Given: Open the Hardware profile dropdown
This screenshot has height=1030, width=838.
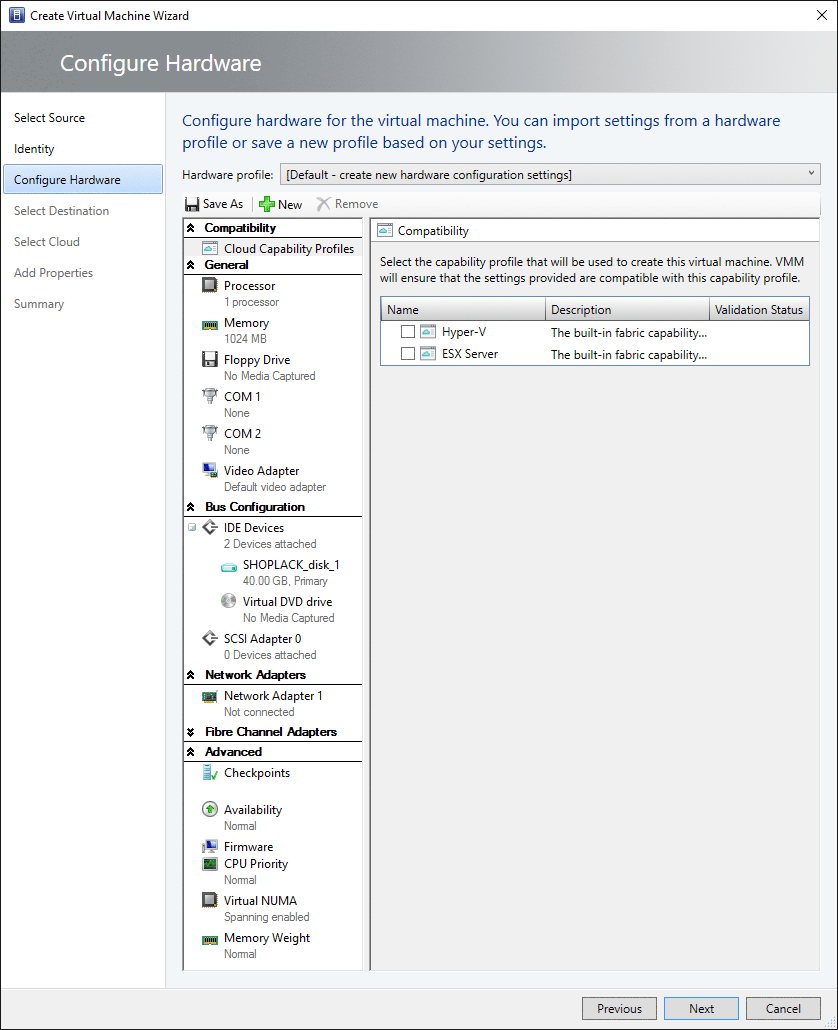Looking at the screenshot, I should tap(550, 175).
